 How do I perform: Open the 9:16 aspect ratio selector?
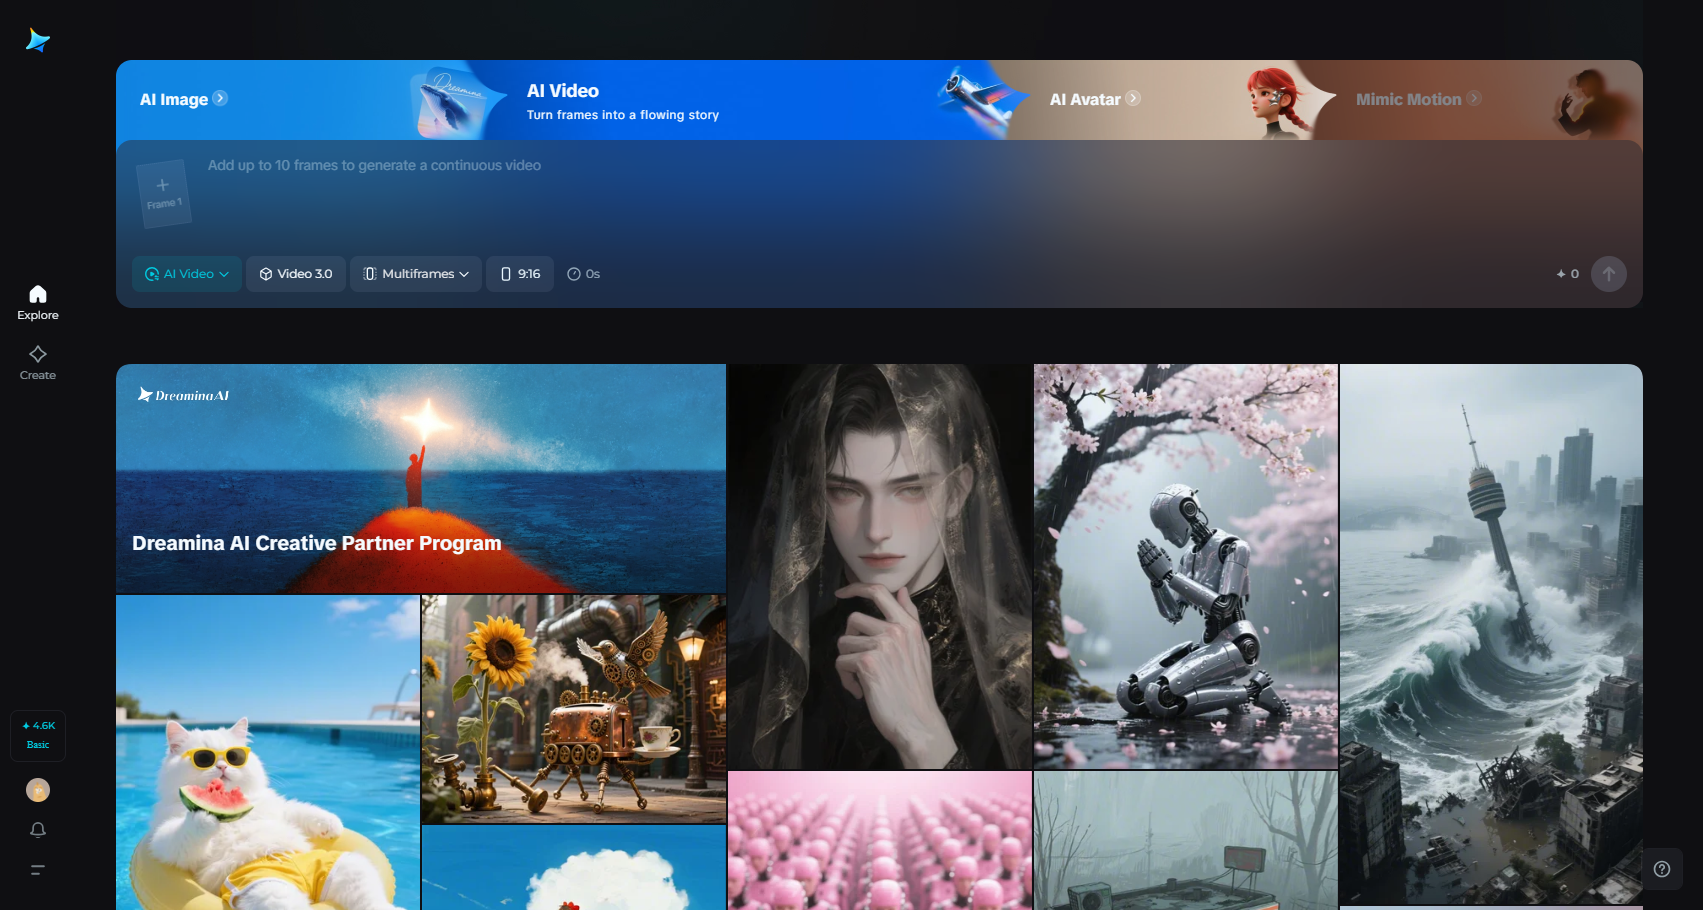[x=519, y=273]
